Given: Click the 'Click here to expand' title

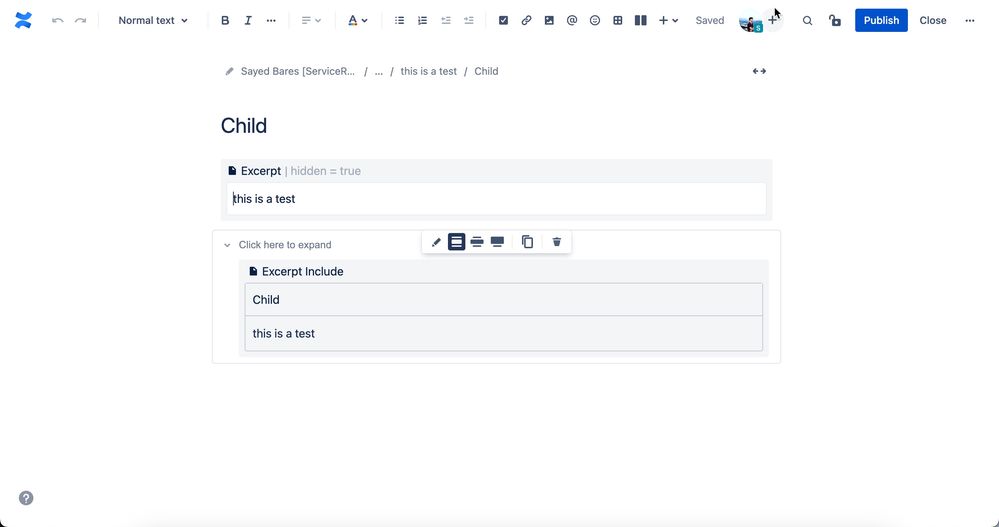Looking at the screenshot, I should (285, 245).
